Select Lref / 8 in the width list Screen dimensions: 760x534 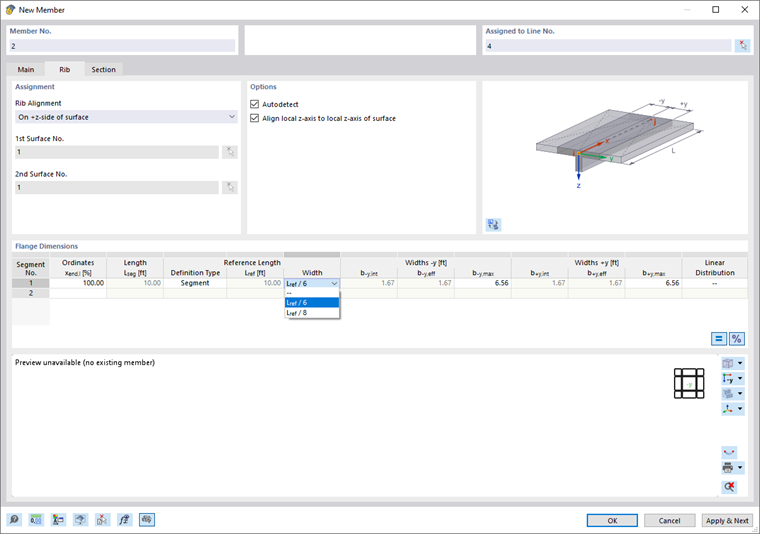coord(312,313)
